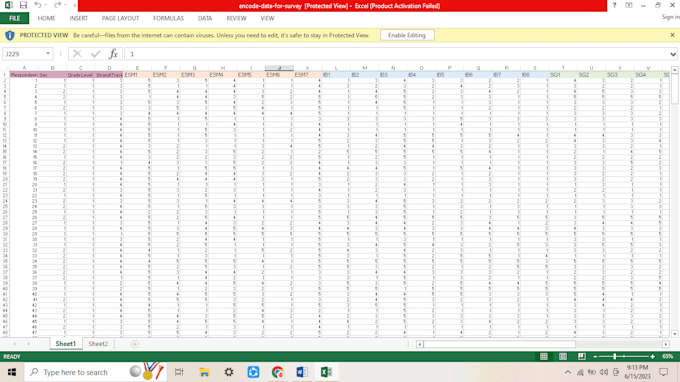
Task: Switch to the Sheet2 tab
Action: click(x=98, y=344)
